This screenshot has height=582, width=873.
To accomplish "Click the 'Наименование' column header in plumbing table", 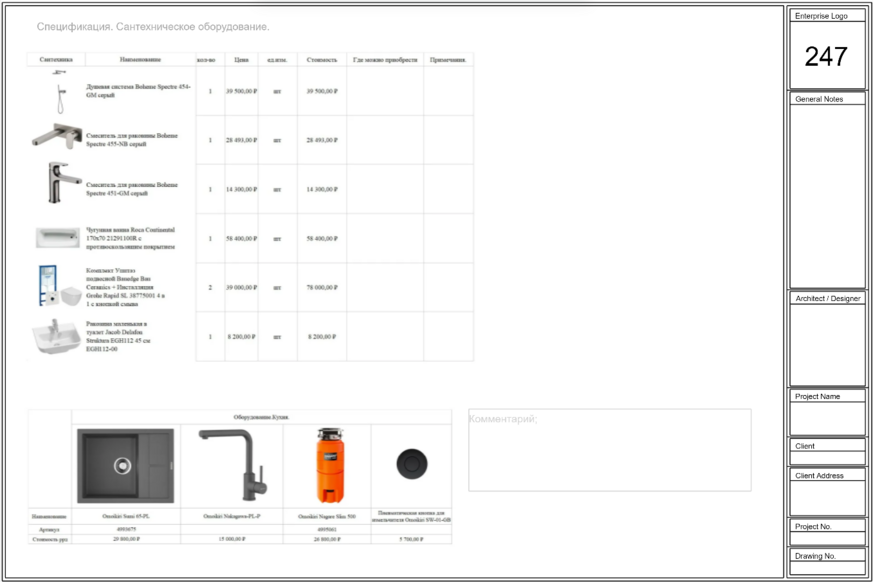I will 140,60.
